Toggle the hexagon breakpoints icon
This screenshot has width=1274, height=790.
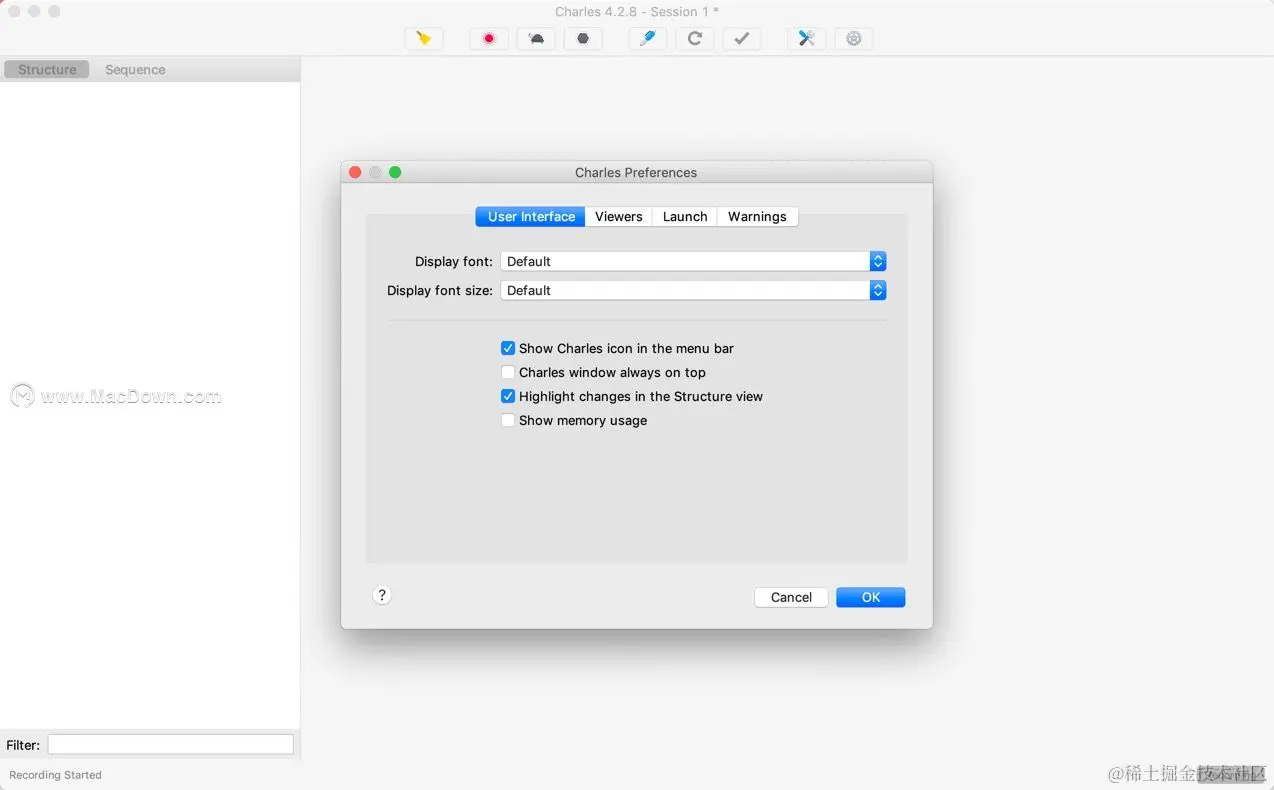[583, 39]
